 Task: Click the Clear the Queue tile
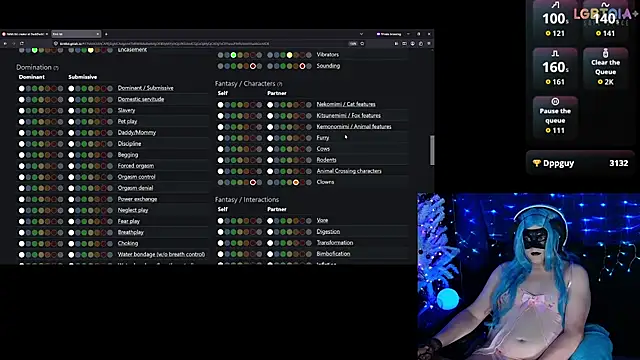pos(605,68)
